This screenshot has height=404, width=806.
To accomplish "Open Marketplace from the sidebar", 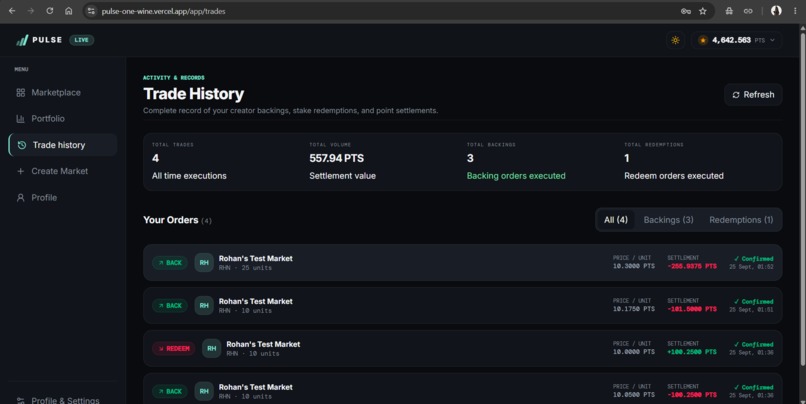I will click(62, 93).
